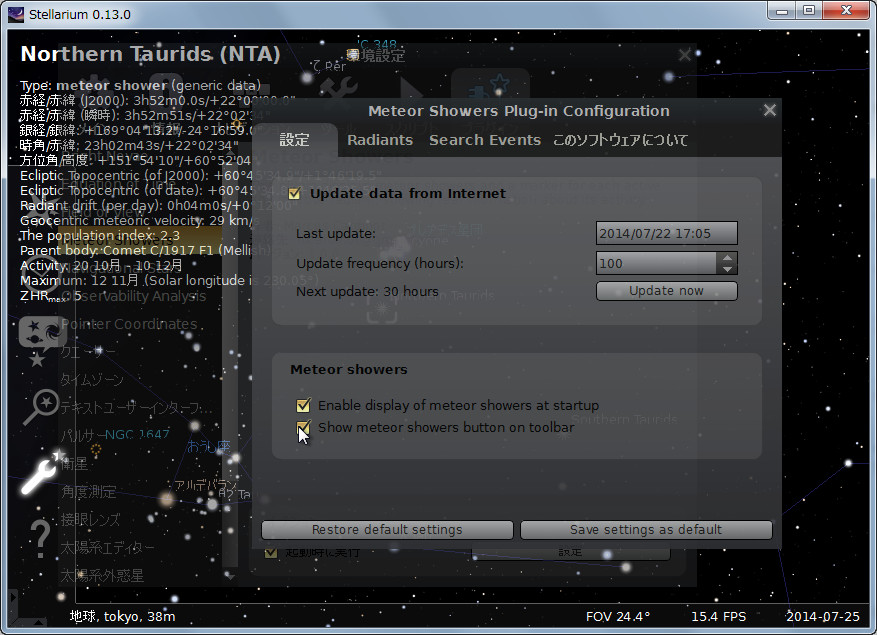The height and width of the screenshot is (635, 877).
Task: Increase update frequency with up arrow
Action: pos(727,257)
